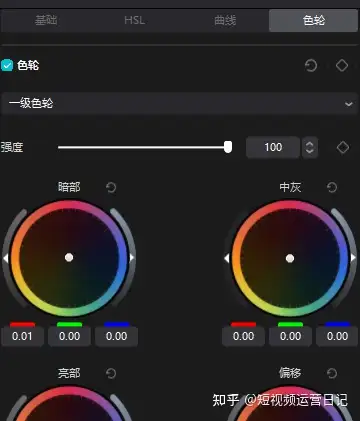360x421 pixels.
Task: Open the 一级色轮 dropdown
Action: click(x=179, y=104)
